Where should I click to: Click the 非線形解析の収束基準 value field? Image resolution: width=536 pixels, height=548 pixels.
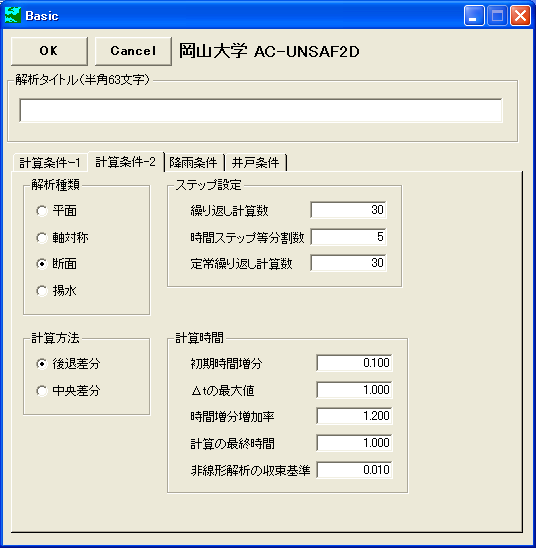click(354, 470)
